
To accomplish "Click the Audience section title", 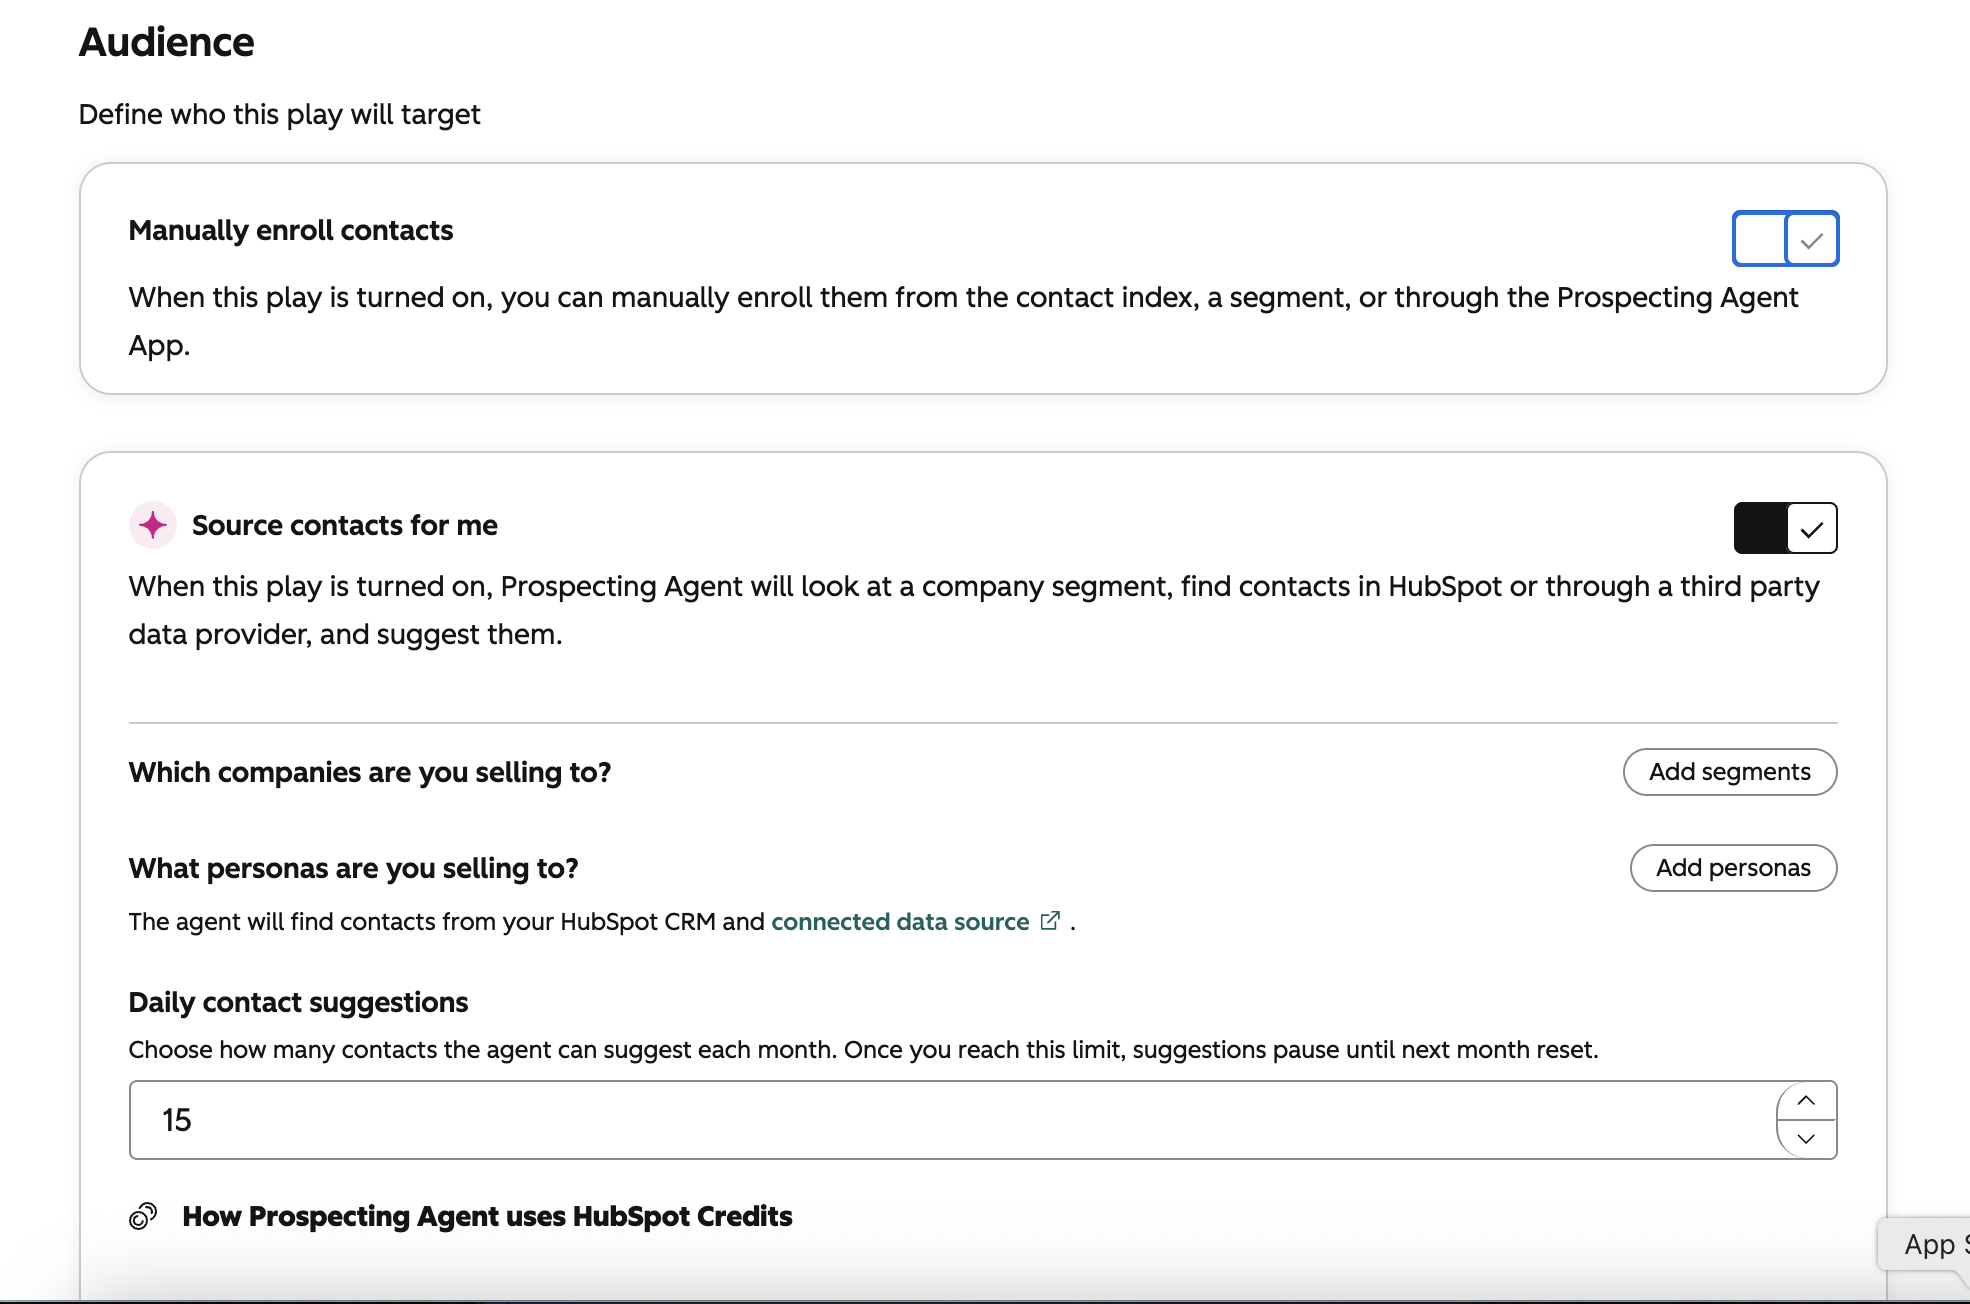I will click(167, 42).
